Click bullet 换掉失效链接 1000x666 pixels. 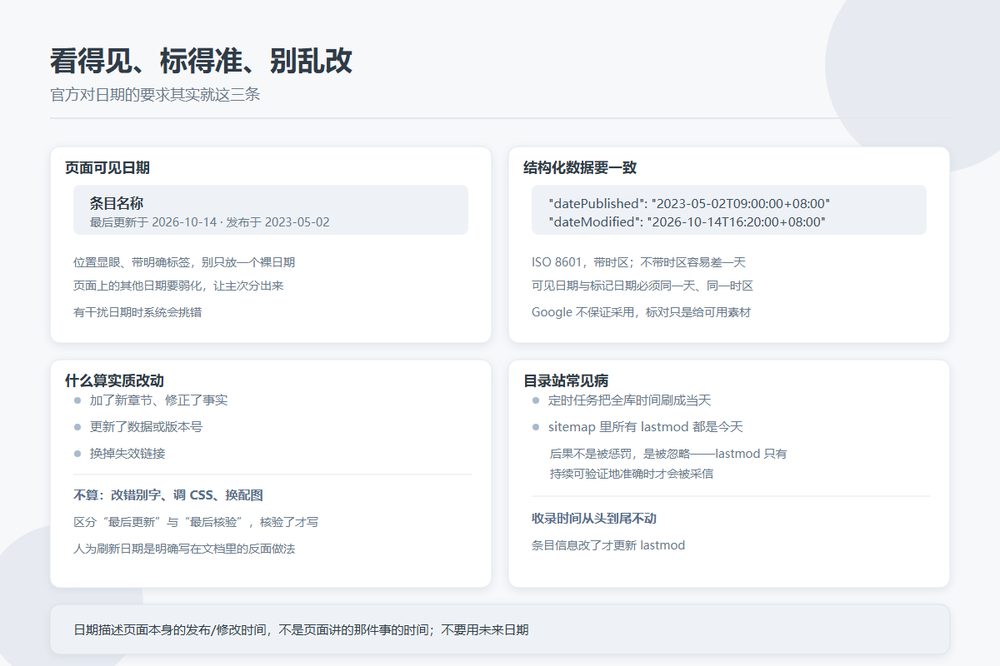(127, 454)
